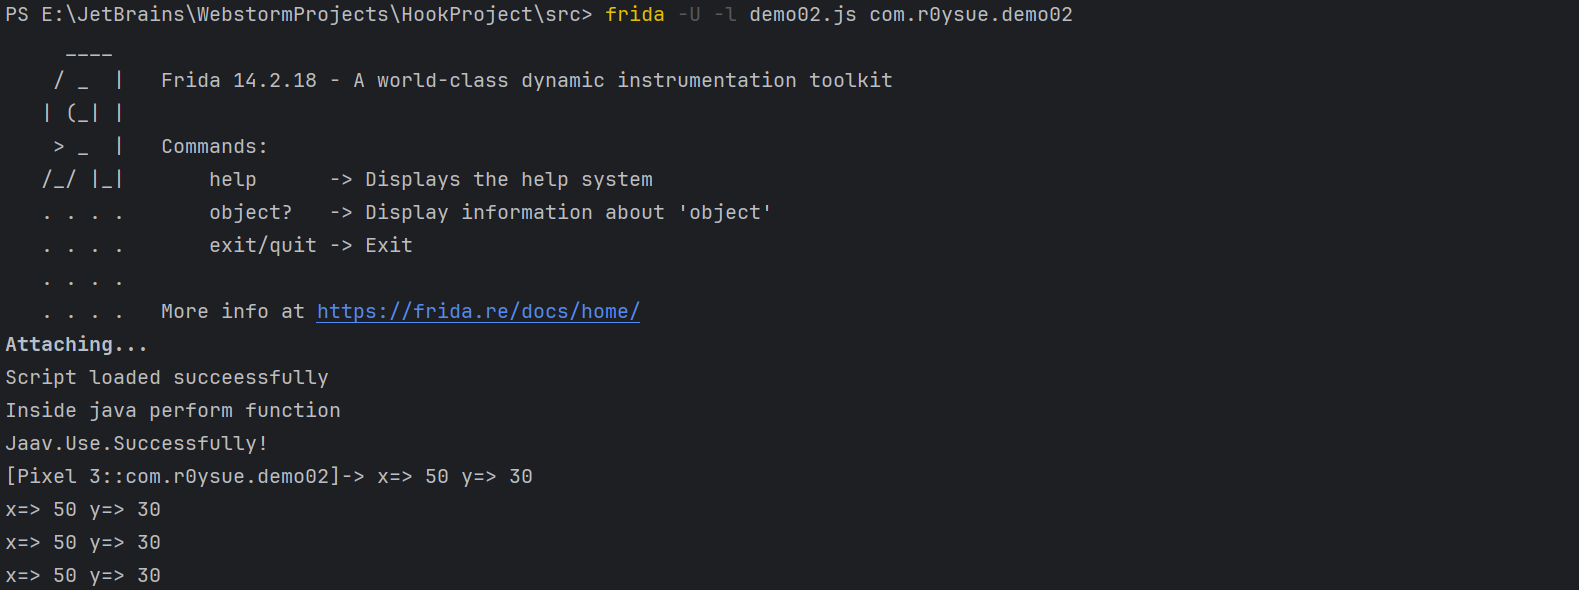Click the bold Attaching... status line
The width and height of the screenshot is (1579, 590).
[x=76, y=345]
